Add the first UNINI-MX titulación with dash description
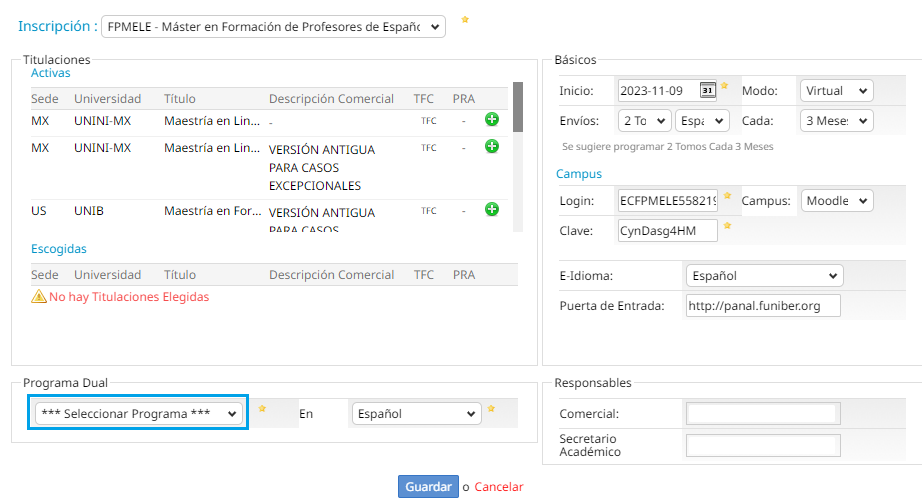The height and width of the screenshot is (503, 922). [x=491, y=120]
